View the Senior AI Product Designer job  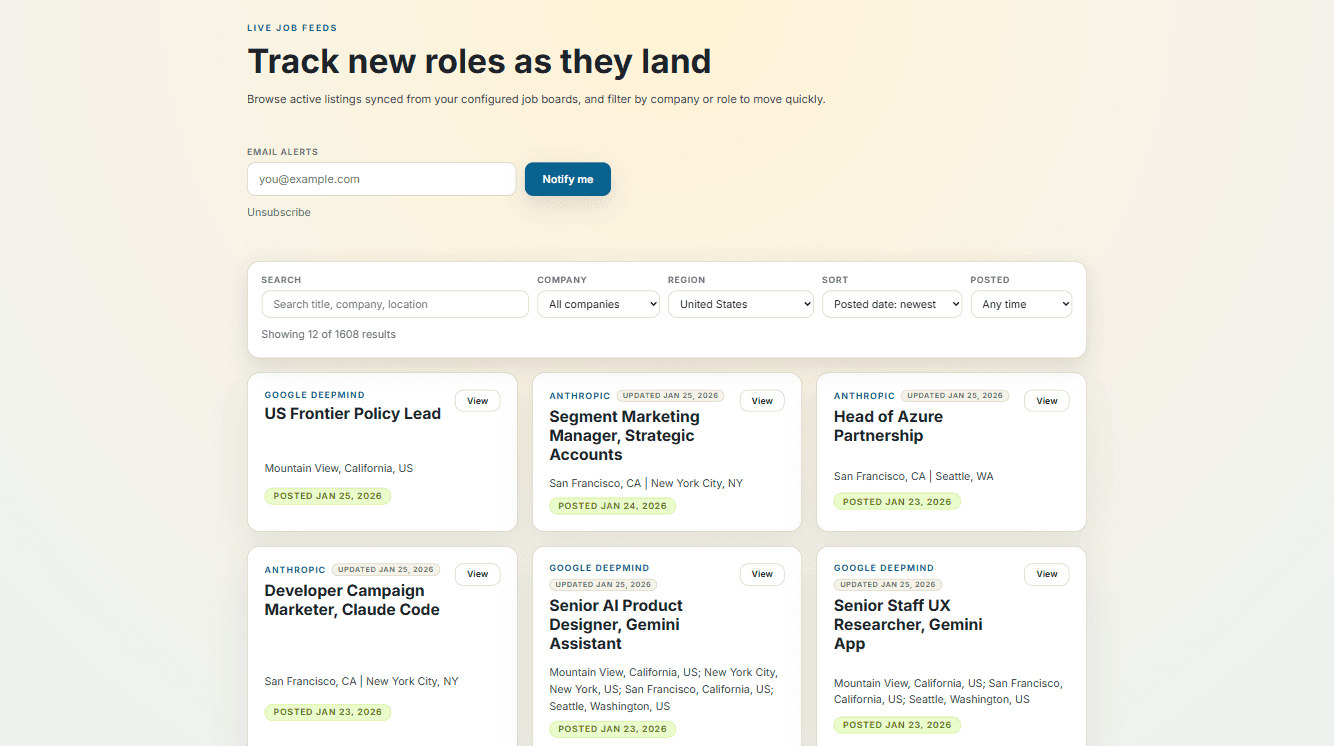[762, 574]
